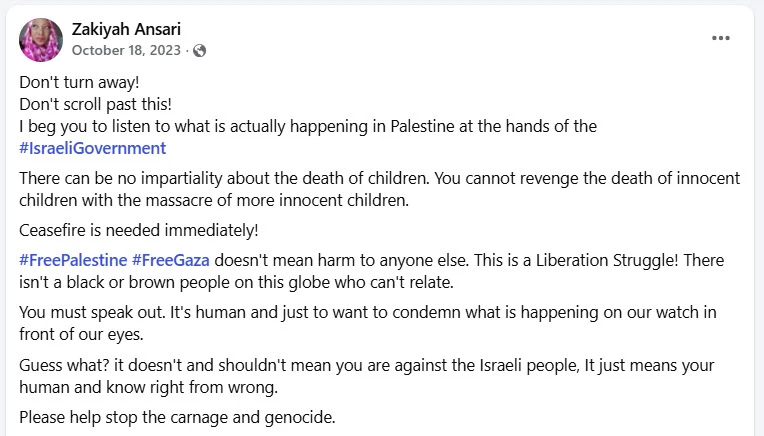Click the "Ceasefire is needed immediately!" line
The width and height of the screenshot is (764, 436).
pyautogui.click(x=125, y=229)
